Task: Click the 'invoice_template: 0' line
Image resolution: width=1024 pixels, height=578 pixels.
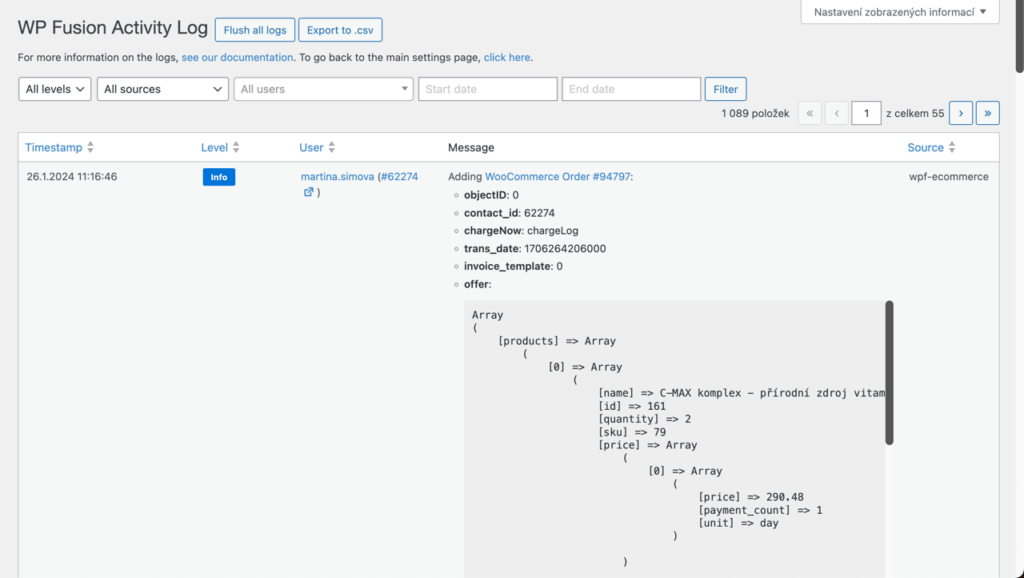Action: click(x=513, y=266)
